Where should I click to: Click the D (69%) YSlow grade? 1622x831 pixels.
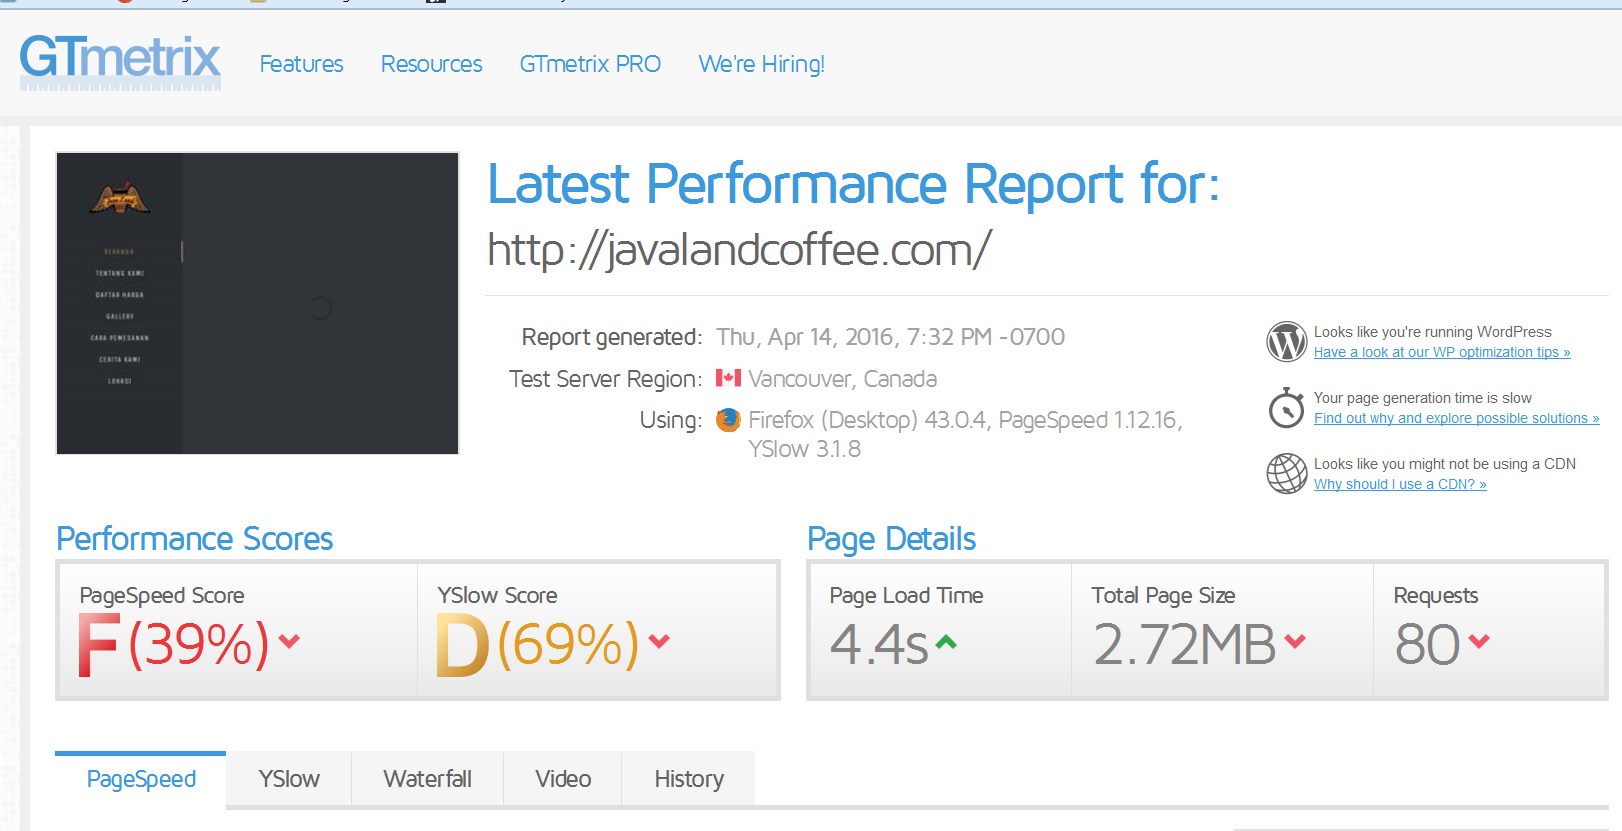(537, 644)
